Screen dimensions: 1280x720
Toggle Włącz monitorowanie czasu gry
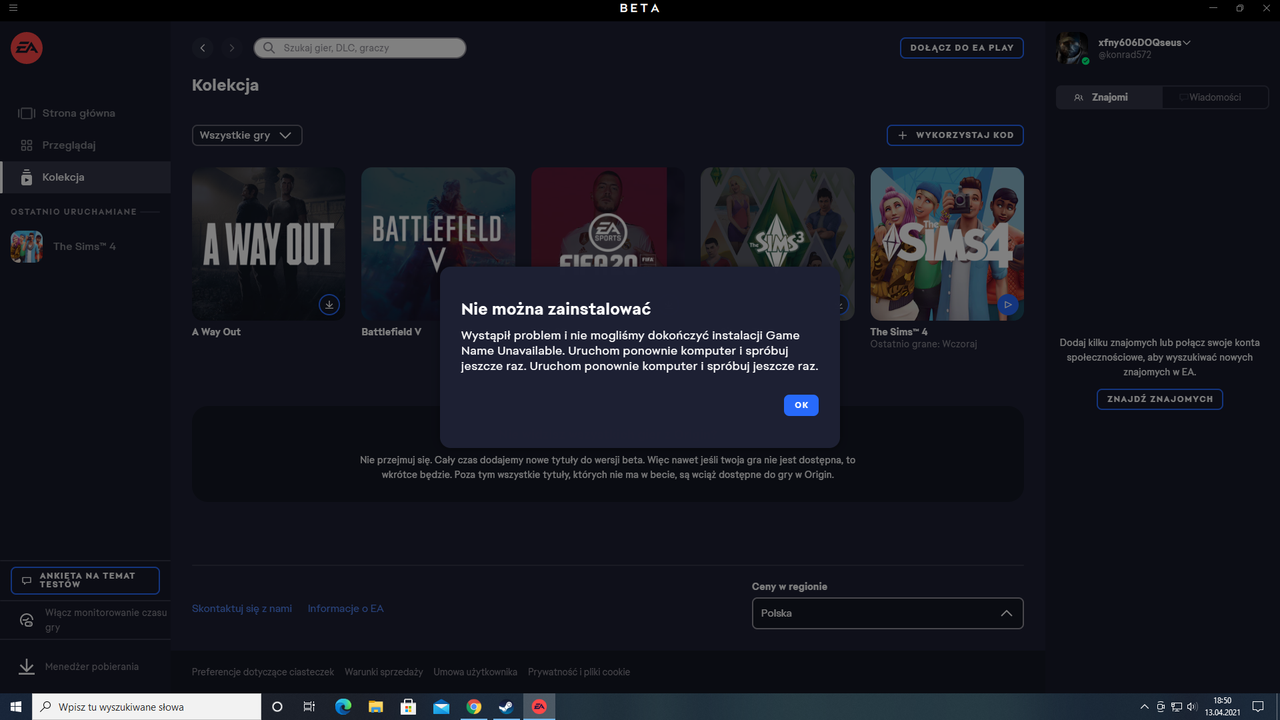[x=85, y=620]
